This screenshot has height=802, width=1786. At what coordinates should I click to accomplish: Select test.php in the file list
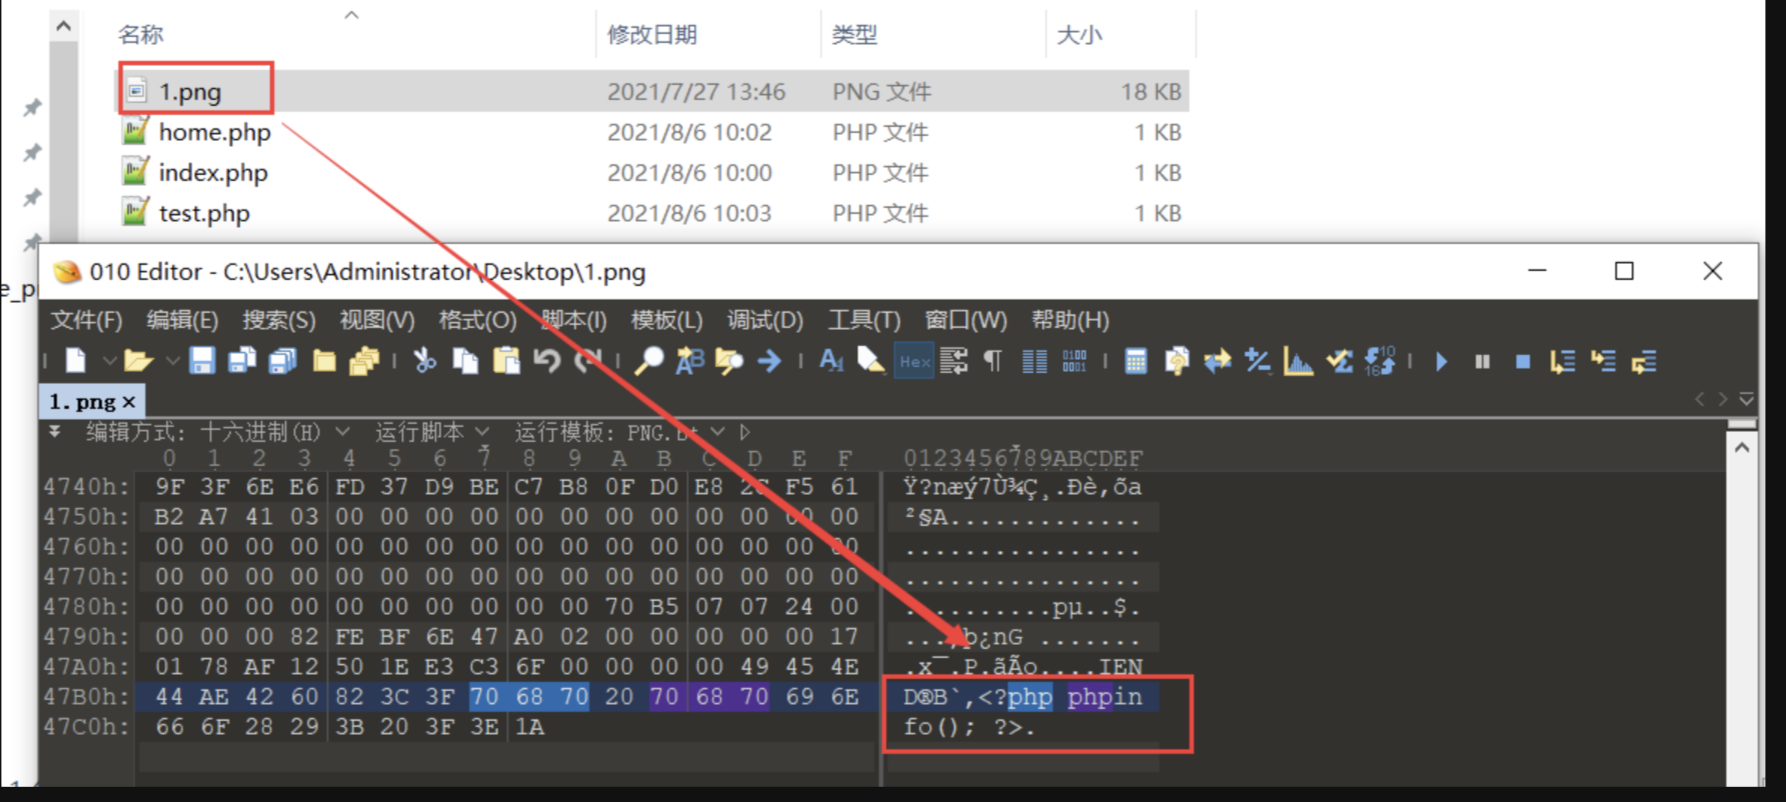204,213
